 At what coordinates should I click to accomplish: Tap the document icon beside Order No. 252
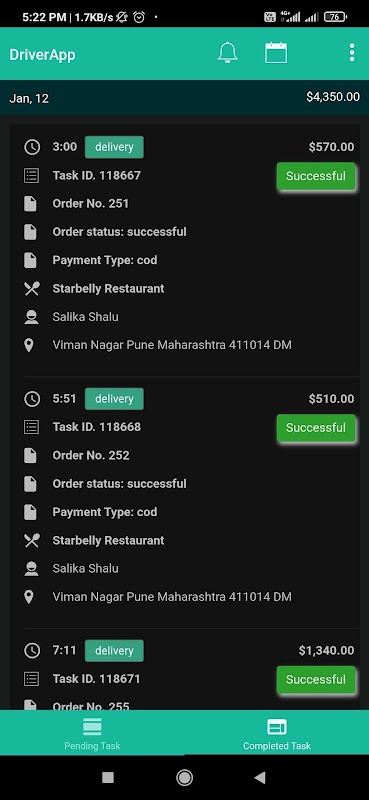(x=30, y=456)
